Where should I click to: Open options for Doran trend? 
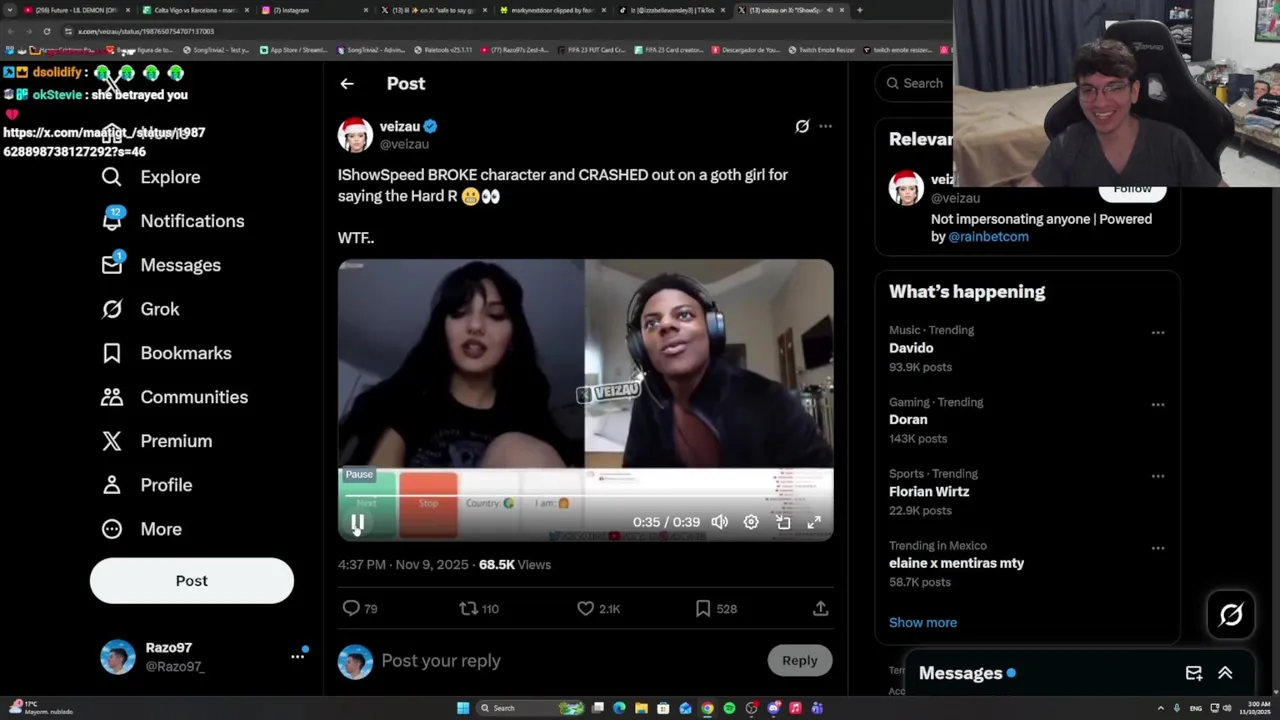1158,405
